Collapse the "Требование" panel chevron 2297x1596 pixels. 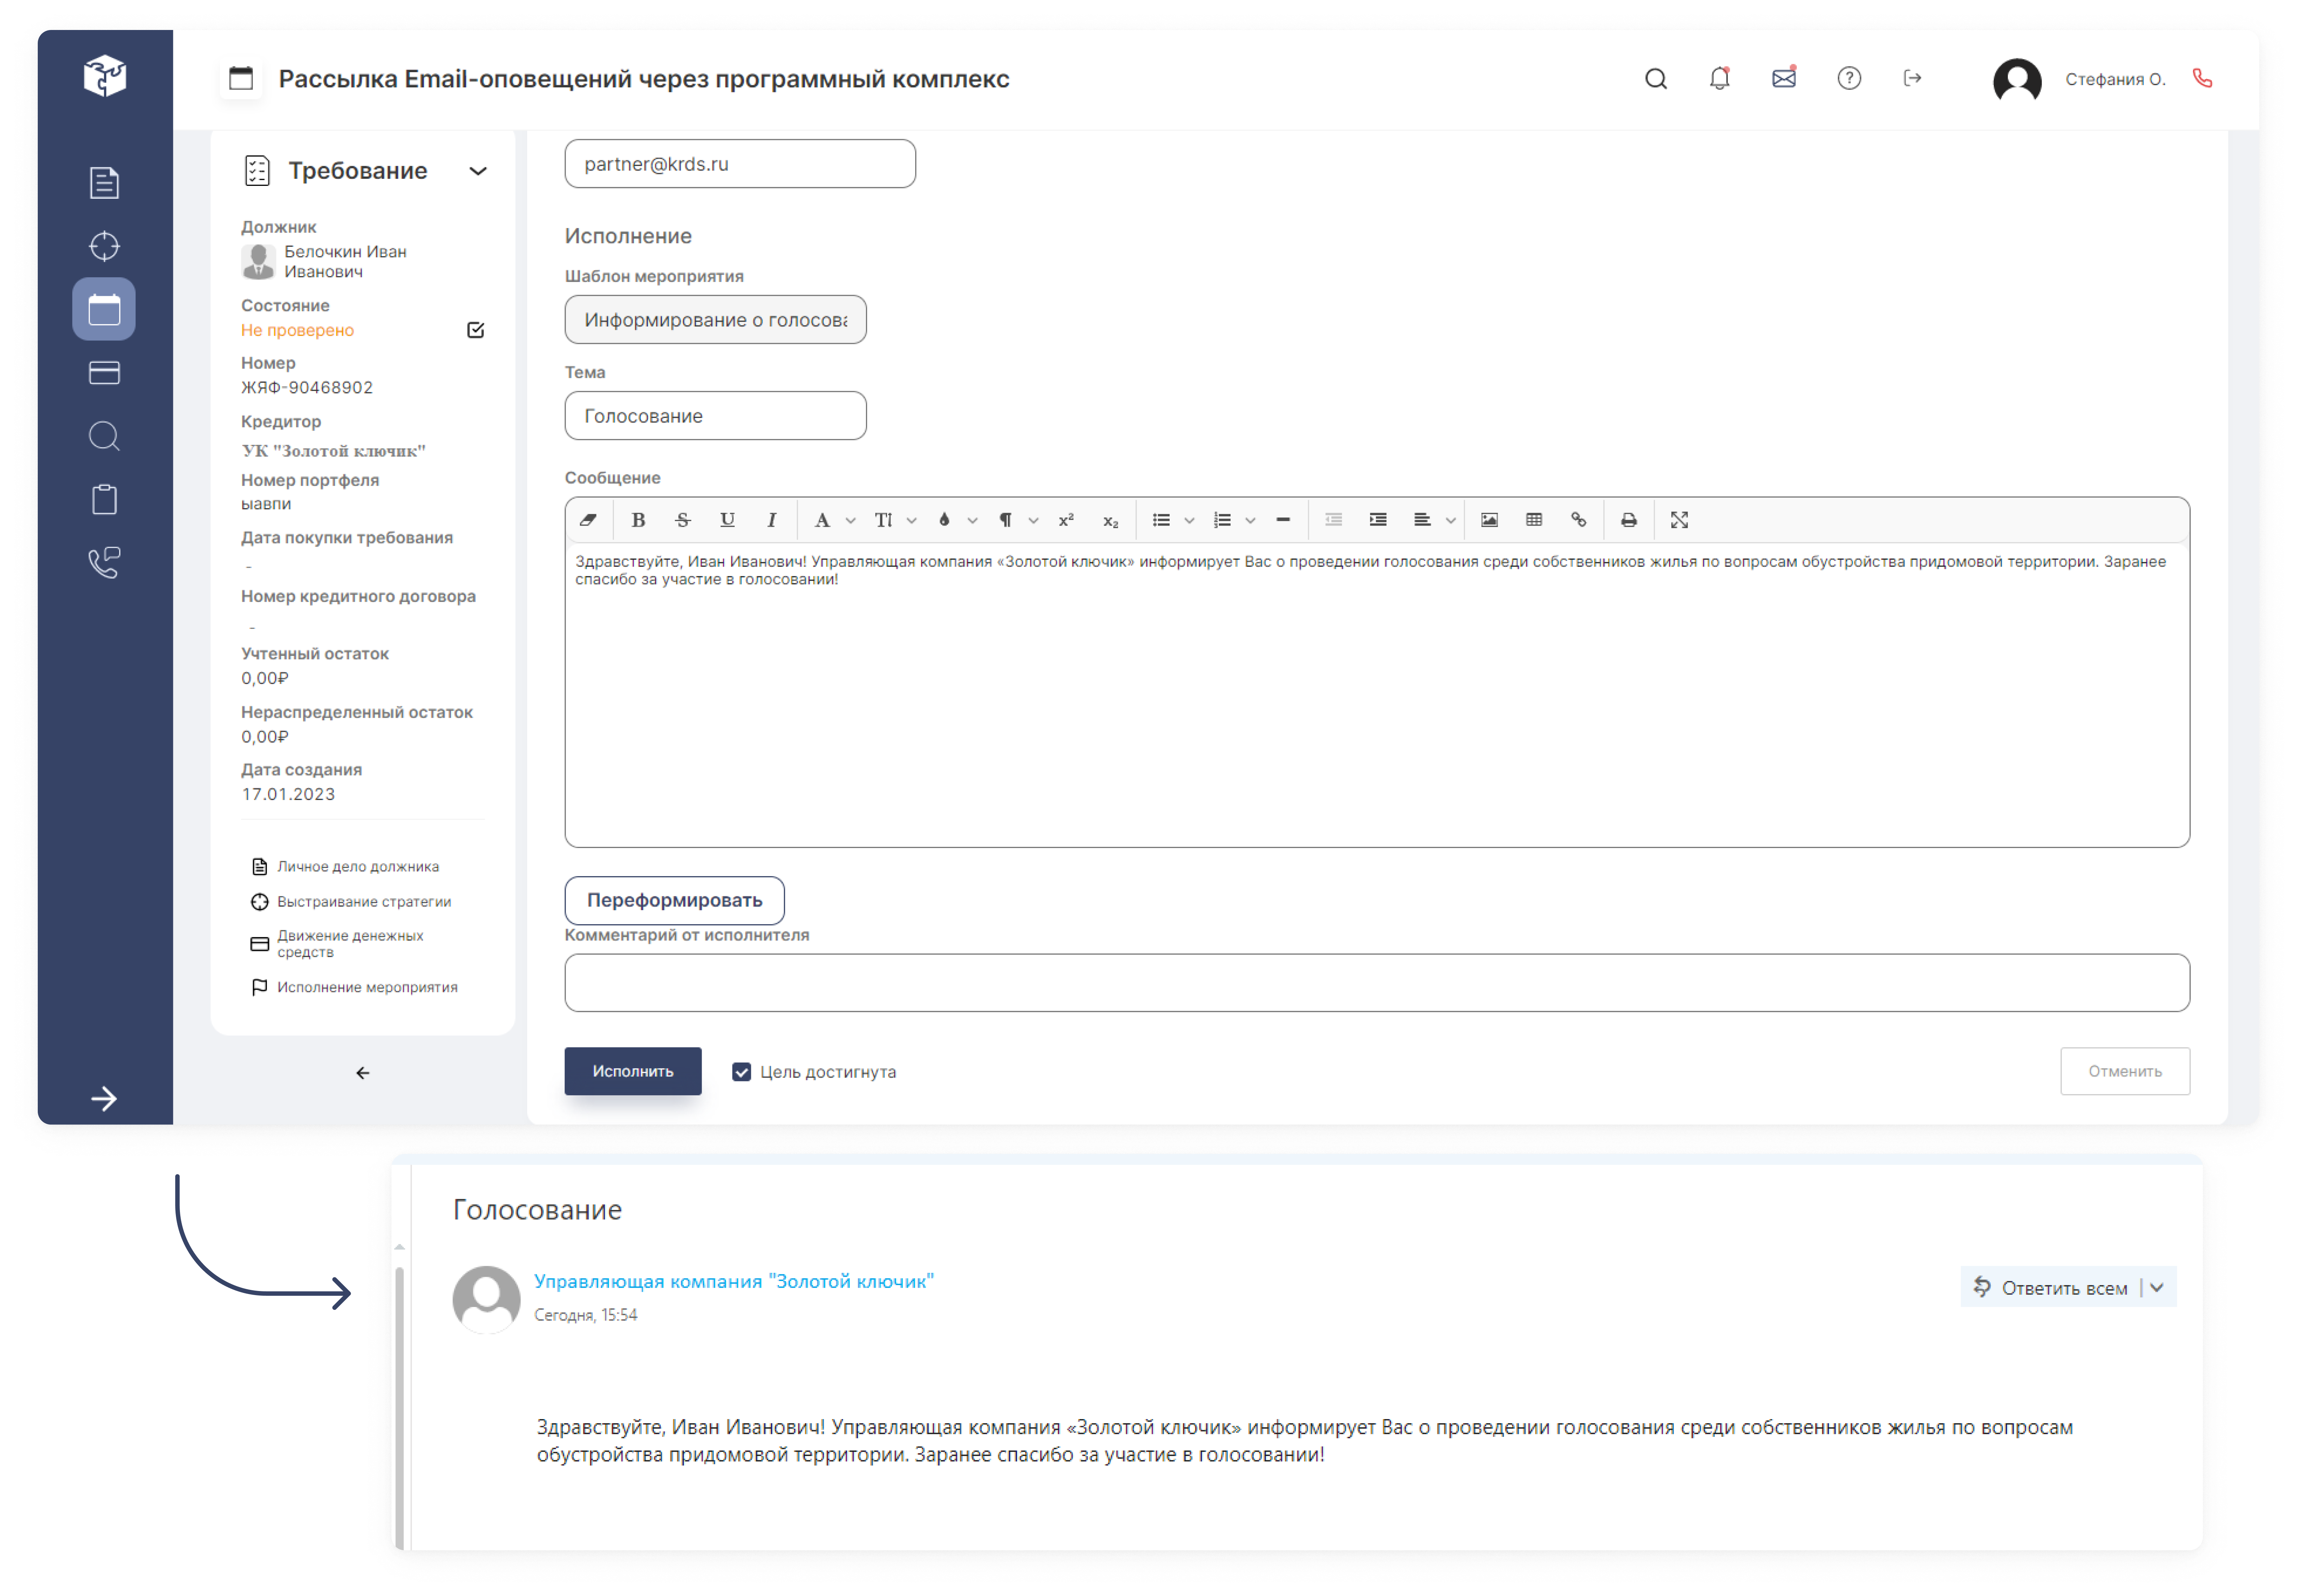pos(478,171)
